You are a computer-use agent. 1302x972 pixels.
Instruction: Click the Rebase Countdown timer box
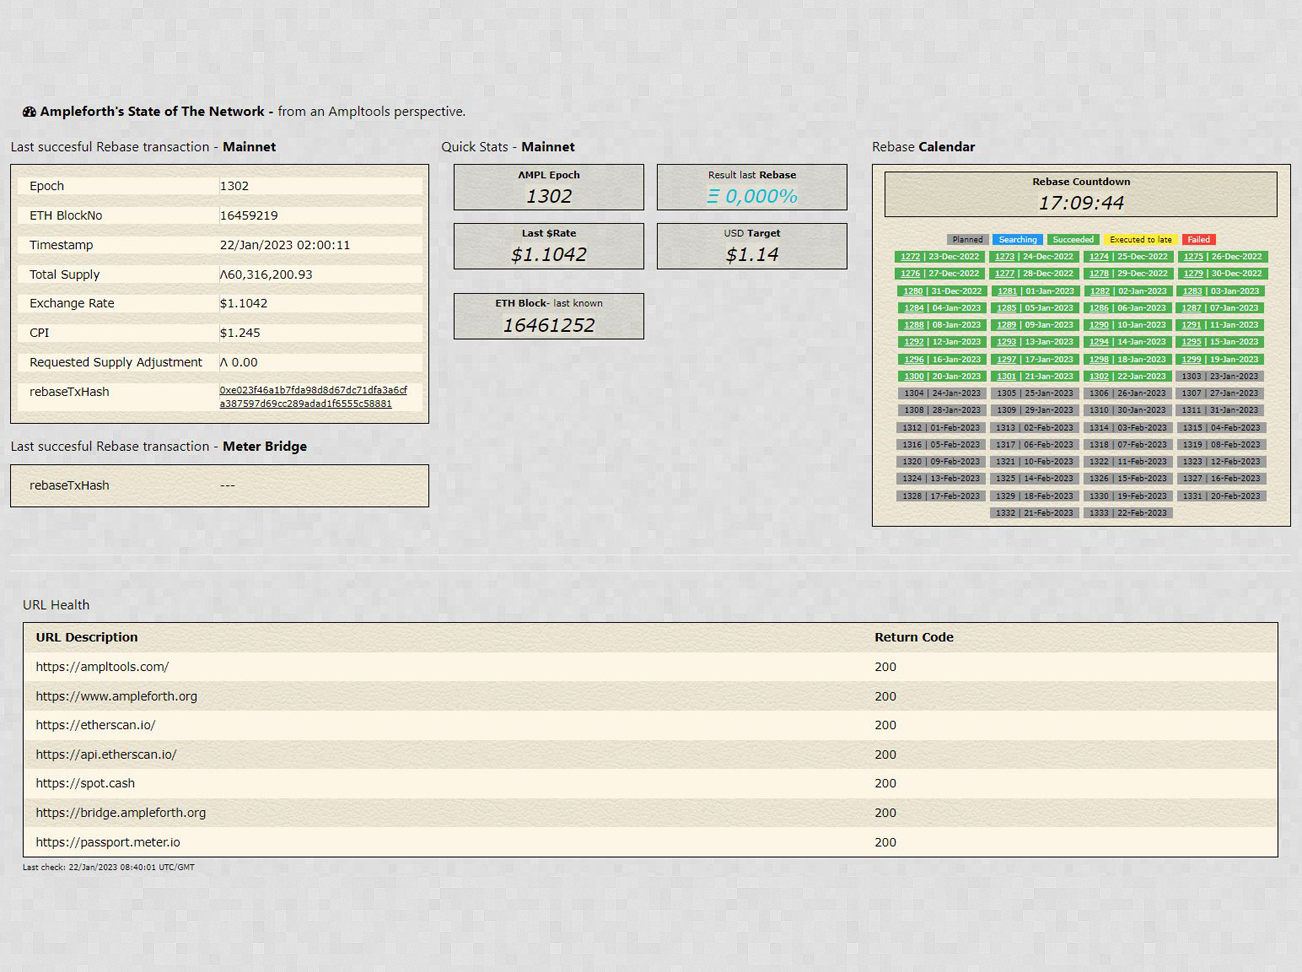pos(1080,194)
